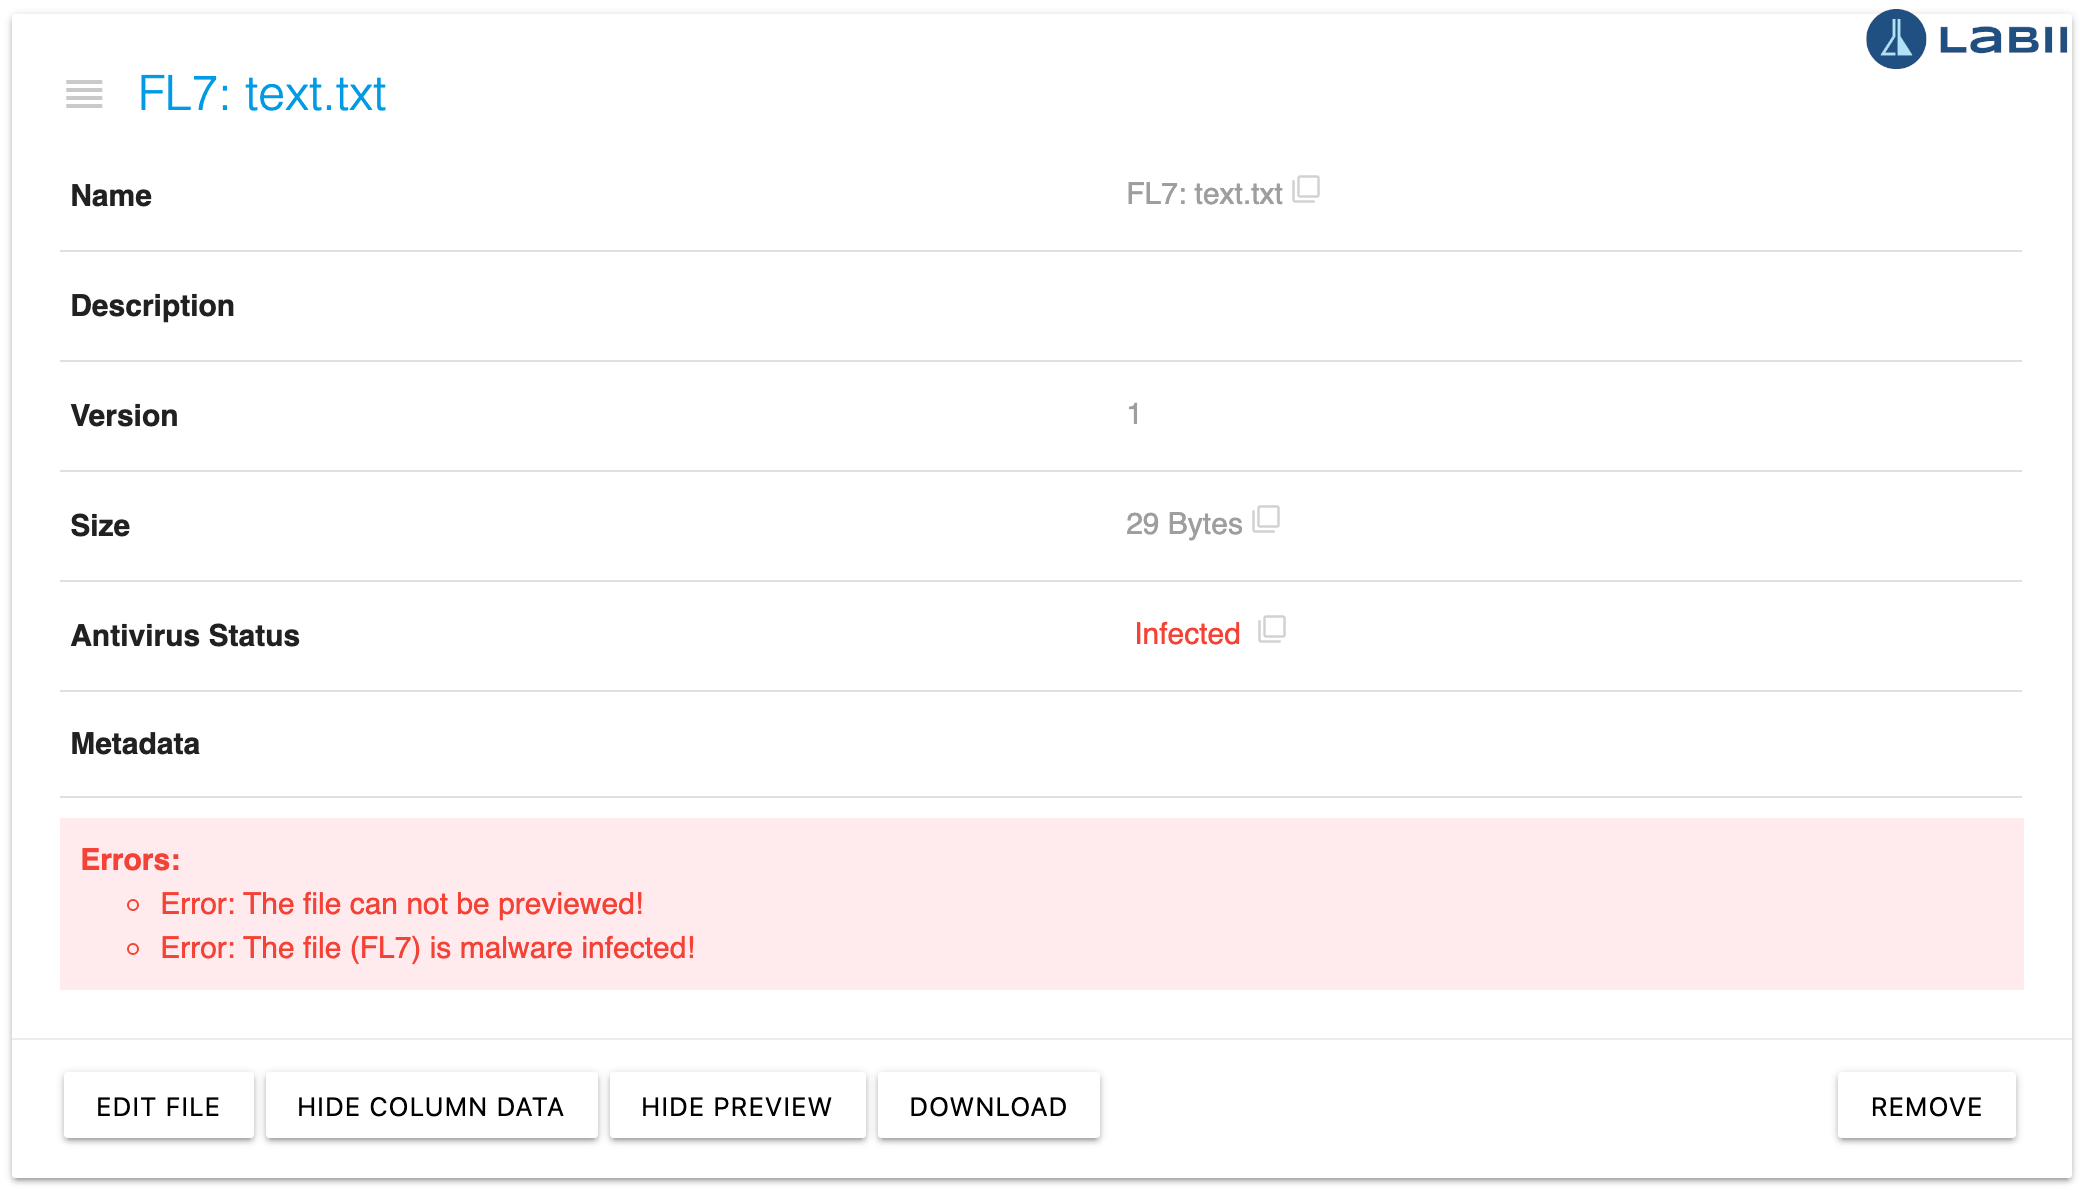The width and height of the screenshot is (2080, 1190).
Task: Click HIDE COLUMN DATA button
Action: click(x=429, y=1104)
